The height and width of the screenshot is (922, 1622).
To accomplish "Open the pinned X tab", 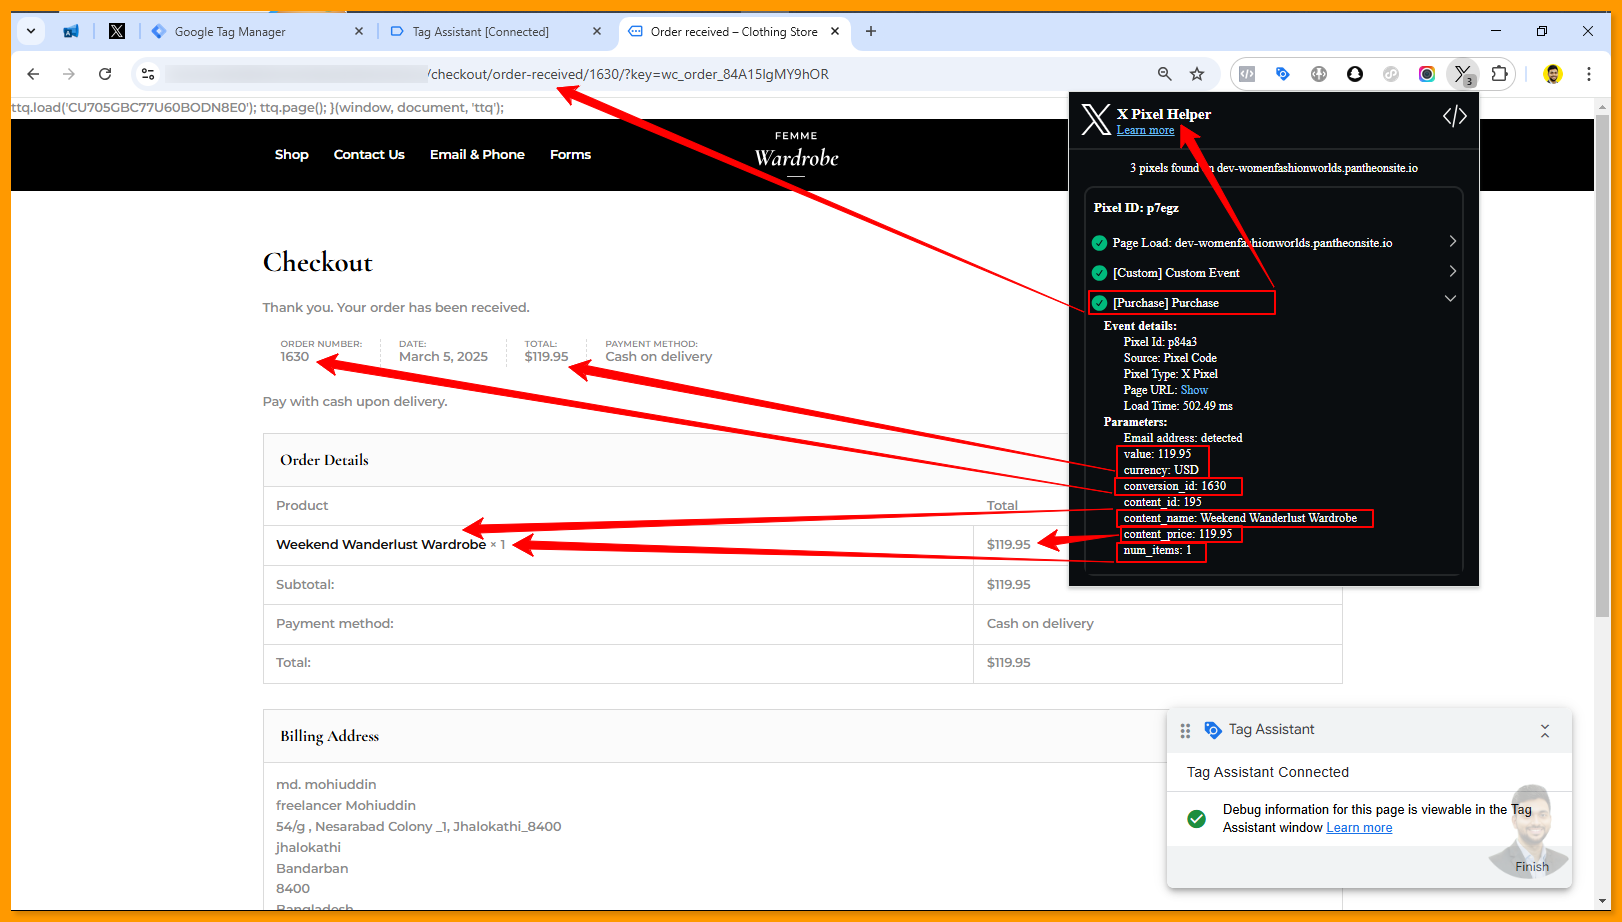I will coord(117,32).
